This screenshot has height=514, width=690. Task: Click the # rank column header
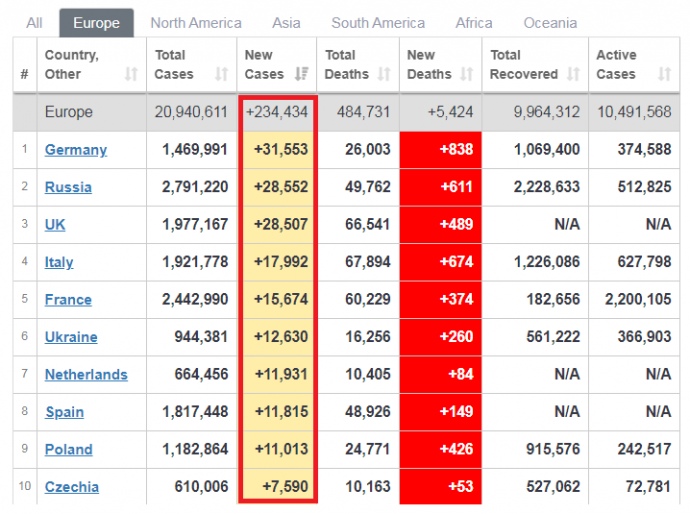tap(25, 74)
